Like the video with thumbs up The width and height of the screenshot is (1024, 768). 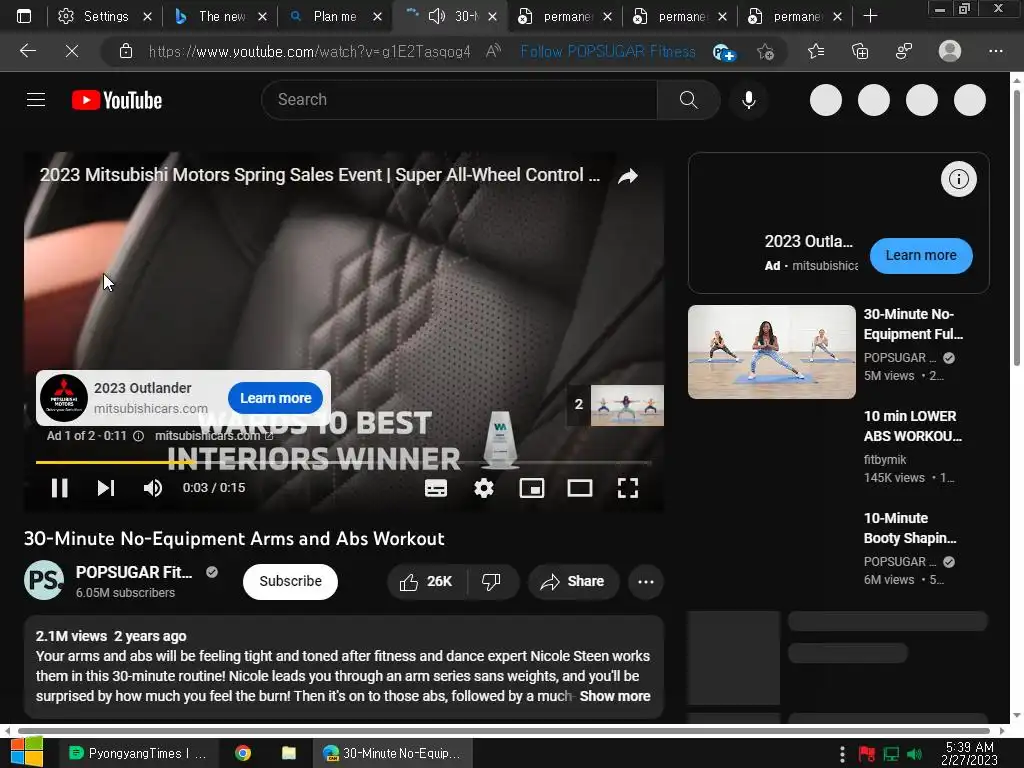tap(427, 581)
